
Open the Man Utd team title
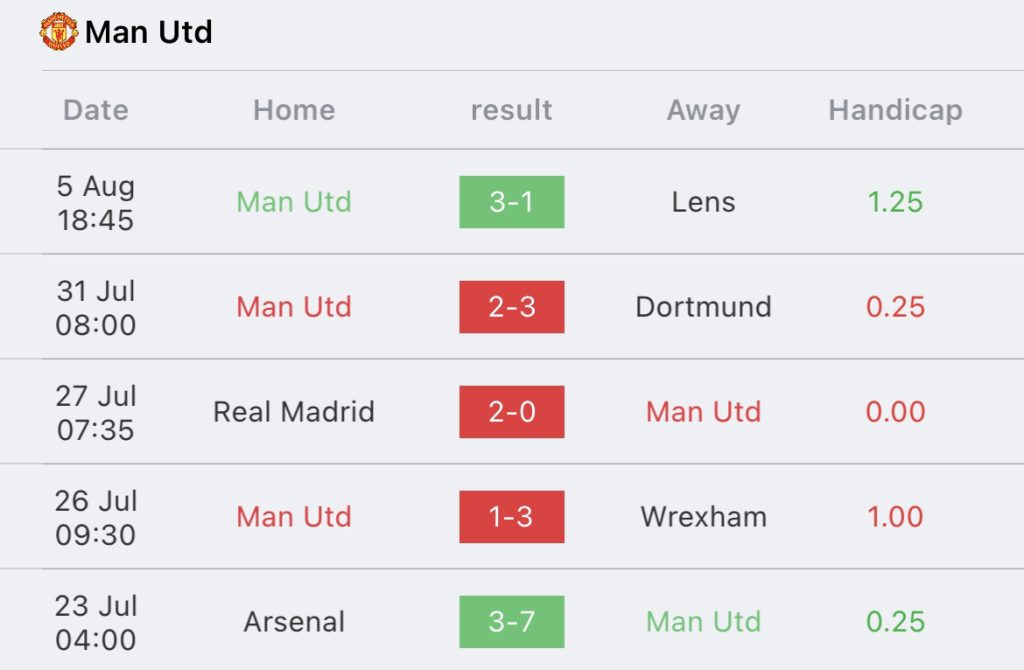pyautogui.click(x=148, y=32)
